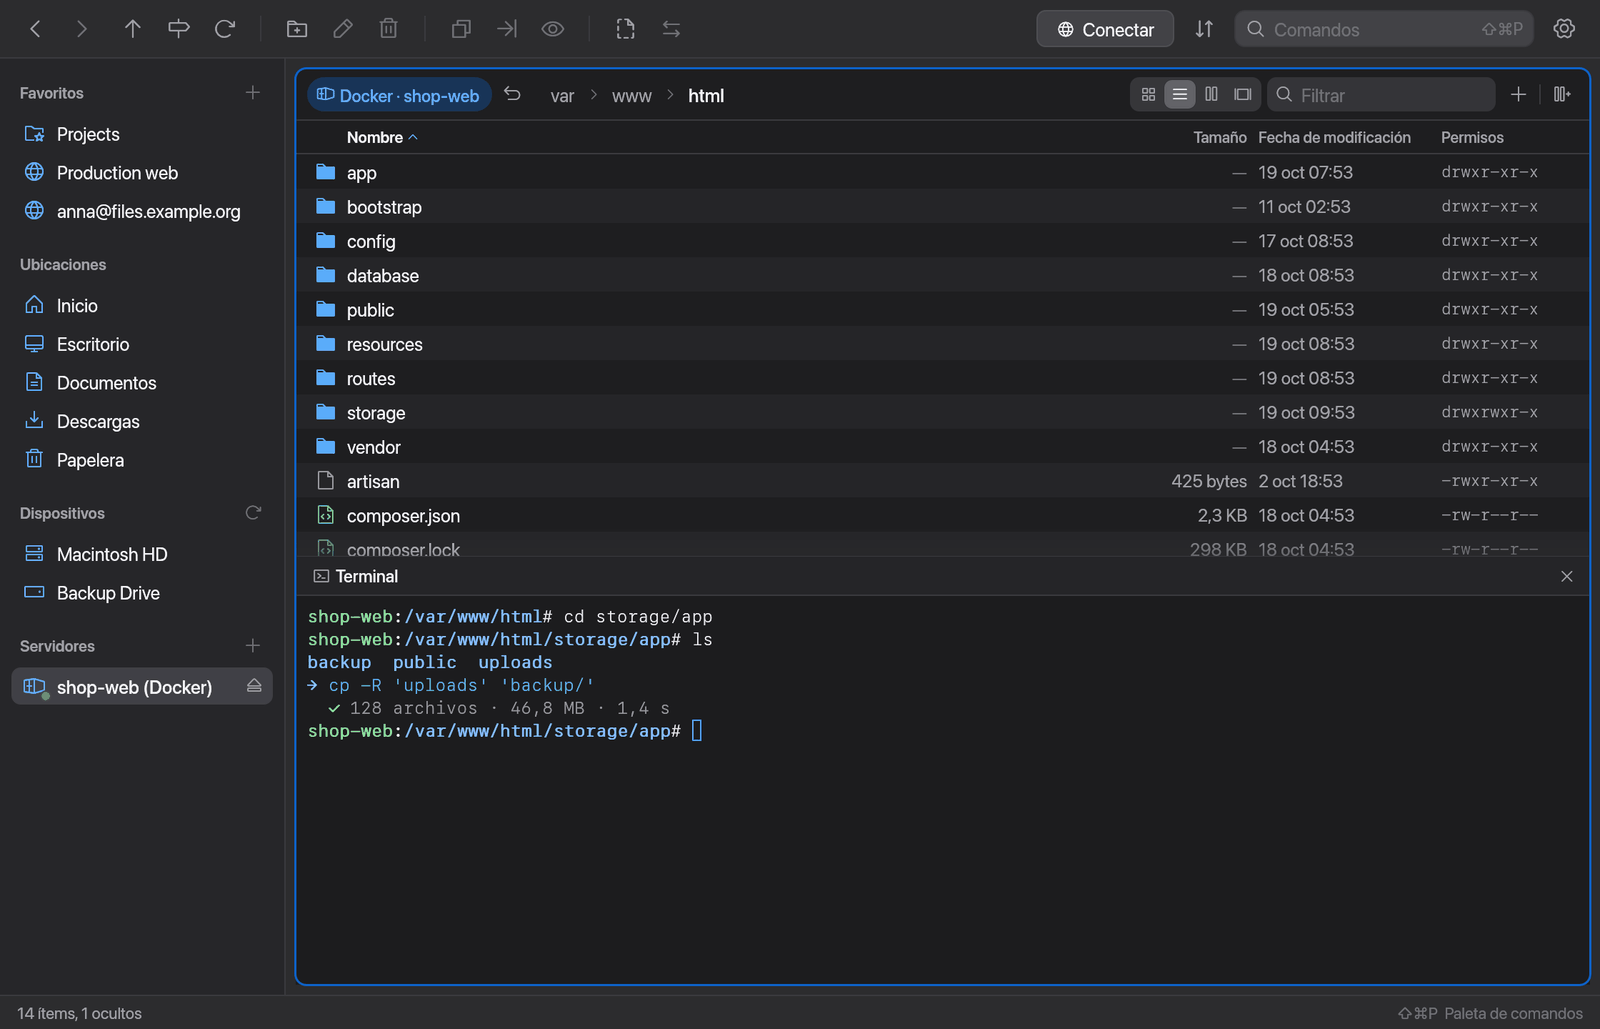Add a new favorite with Favoritos plus
Viewport: 1600px width, 1029px height.
point(253,93)
